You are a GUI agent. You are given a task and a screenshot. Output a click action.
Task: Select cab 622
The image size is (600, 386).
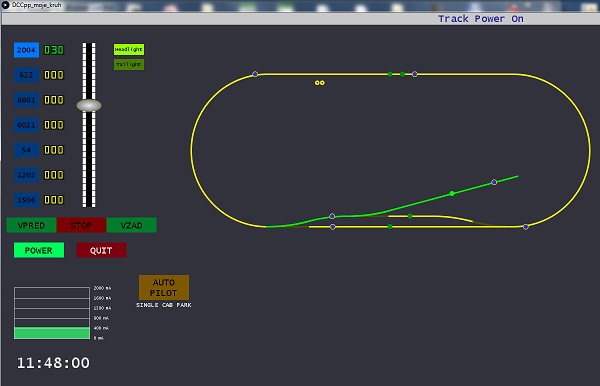[x=26, y=75]
